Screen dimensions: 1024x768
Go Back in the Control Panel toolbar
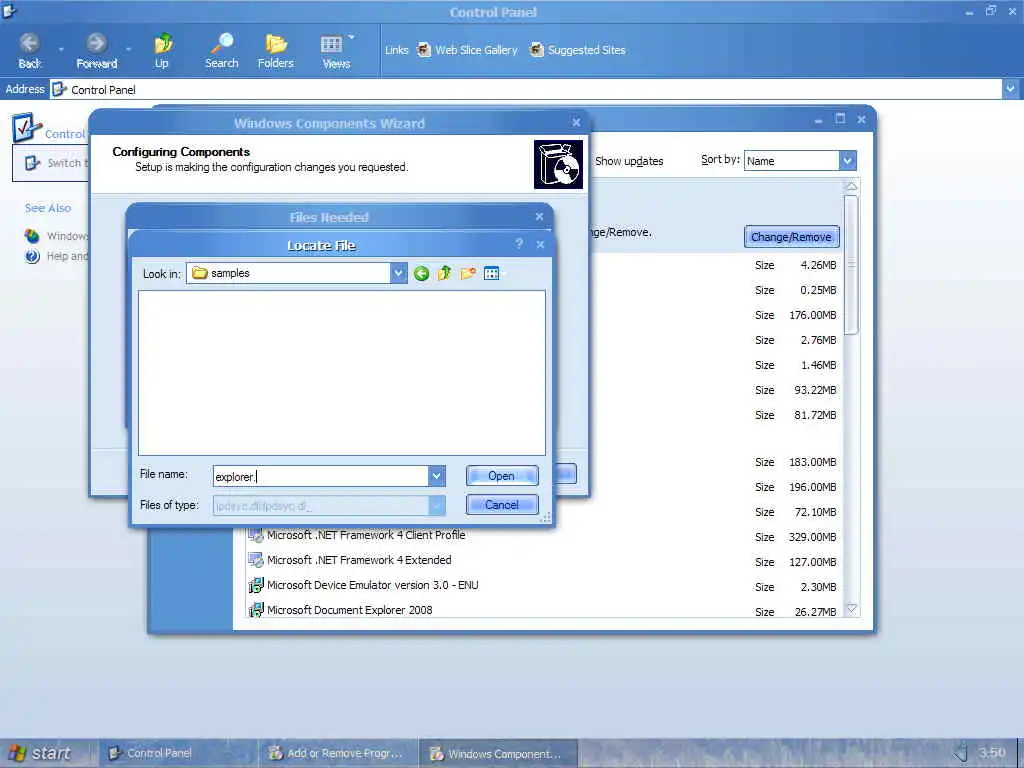(x=29, y=50)
